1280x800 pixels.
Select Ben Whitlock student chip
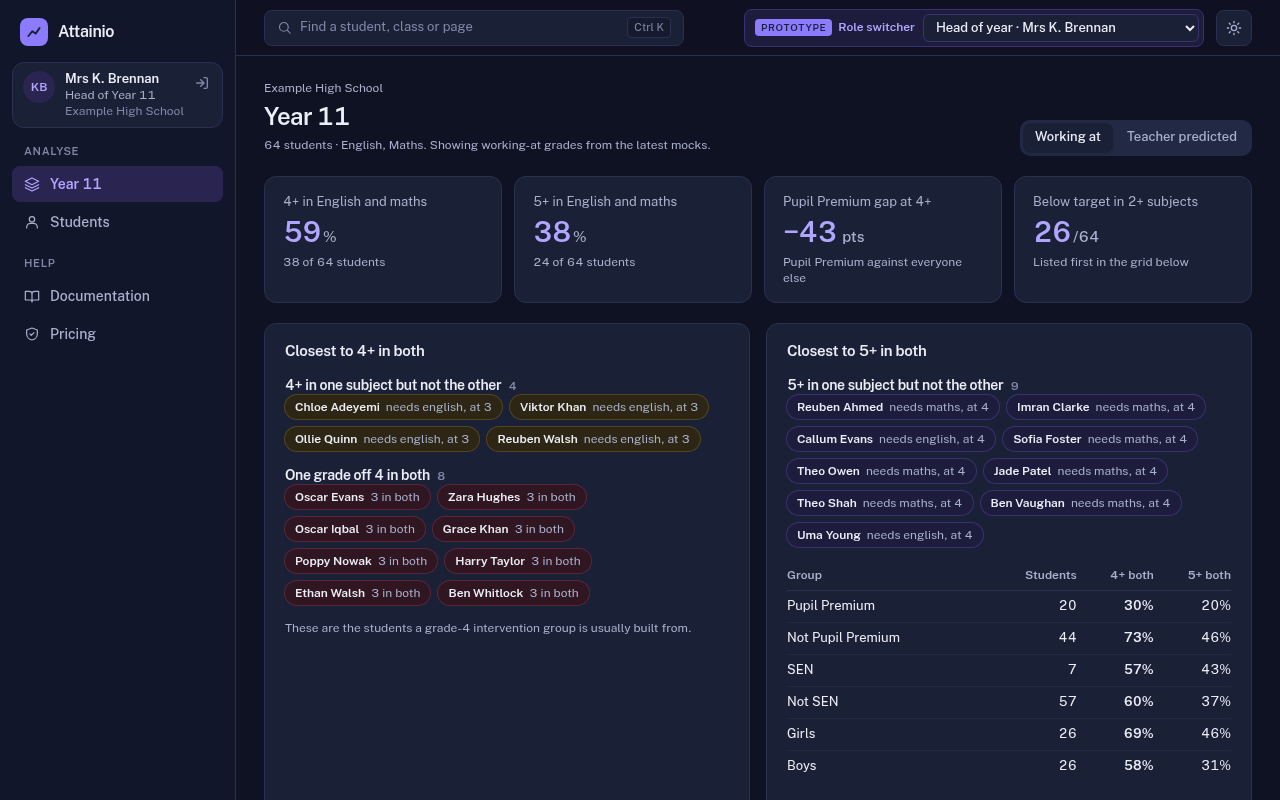coord(514,593)
